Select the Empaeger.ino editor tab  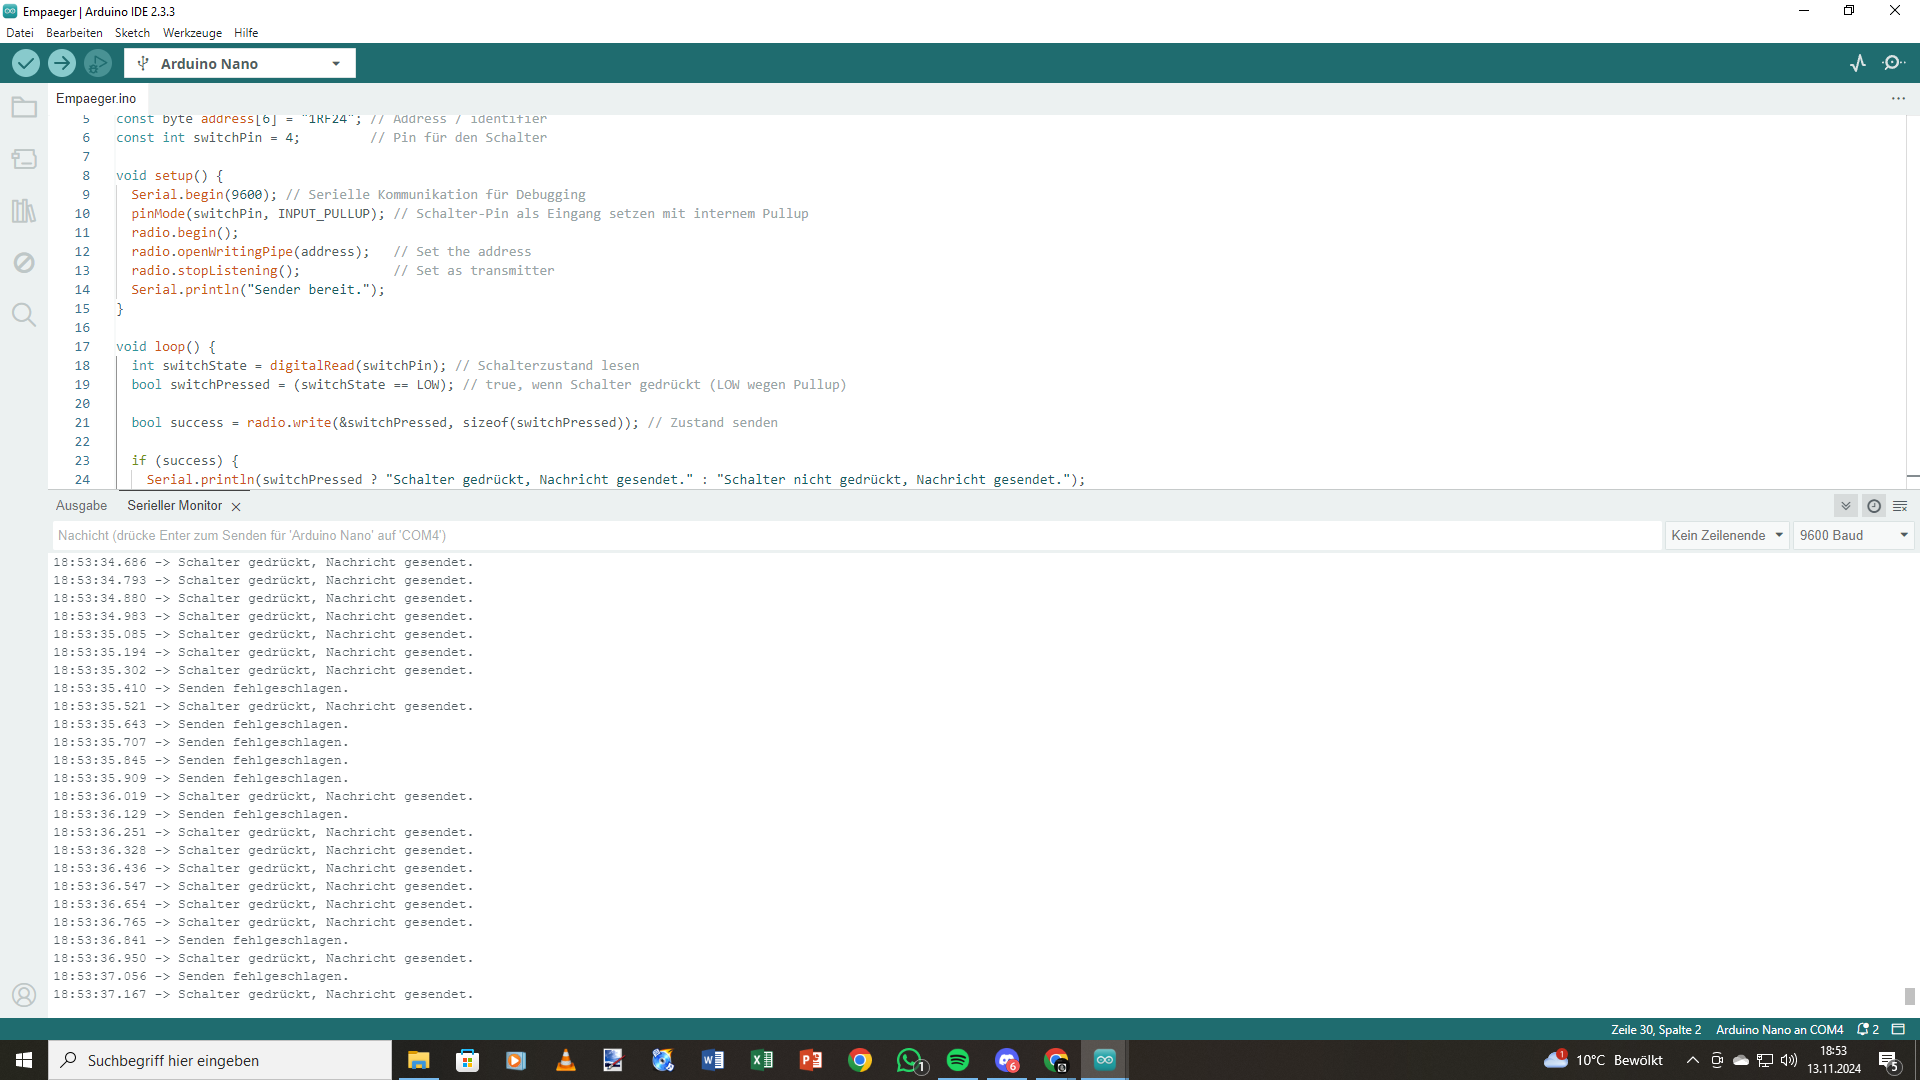[x=96, y=99]
